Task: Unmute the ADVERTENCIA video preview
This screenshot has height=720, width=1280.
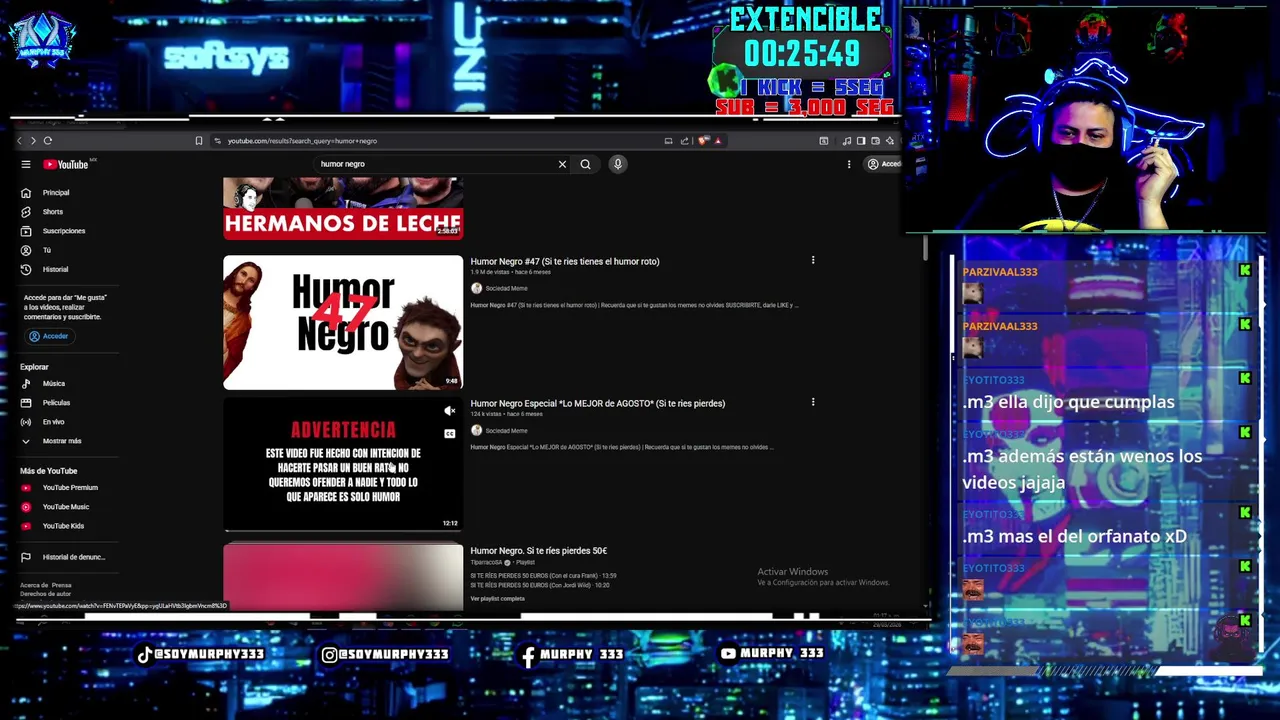Action: pos(450,411)
